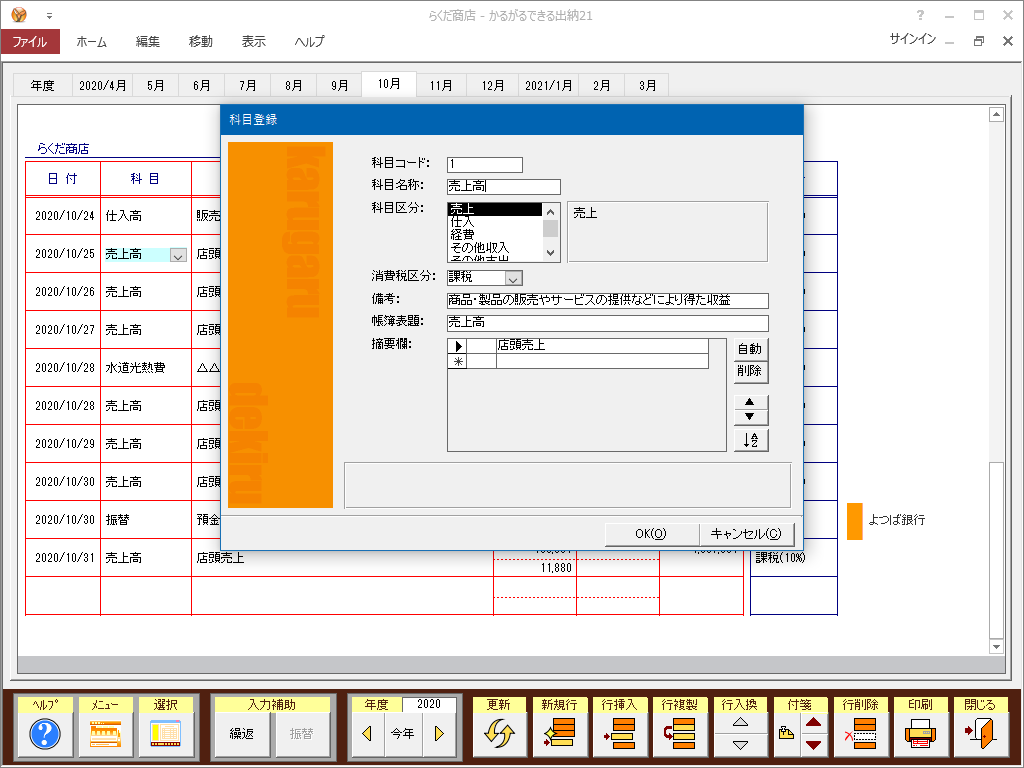
Task: Switch to the 3月 month tab
Action: tap(647, 86)
